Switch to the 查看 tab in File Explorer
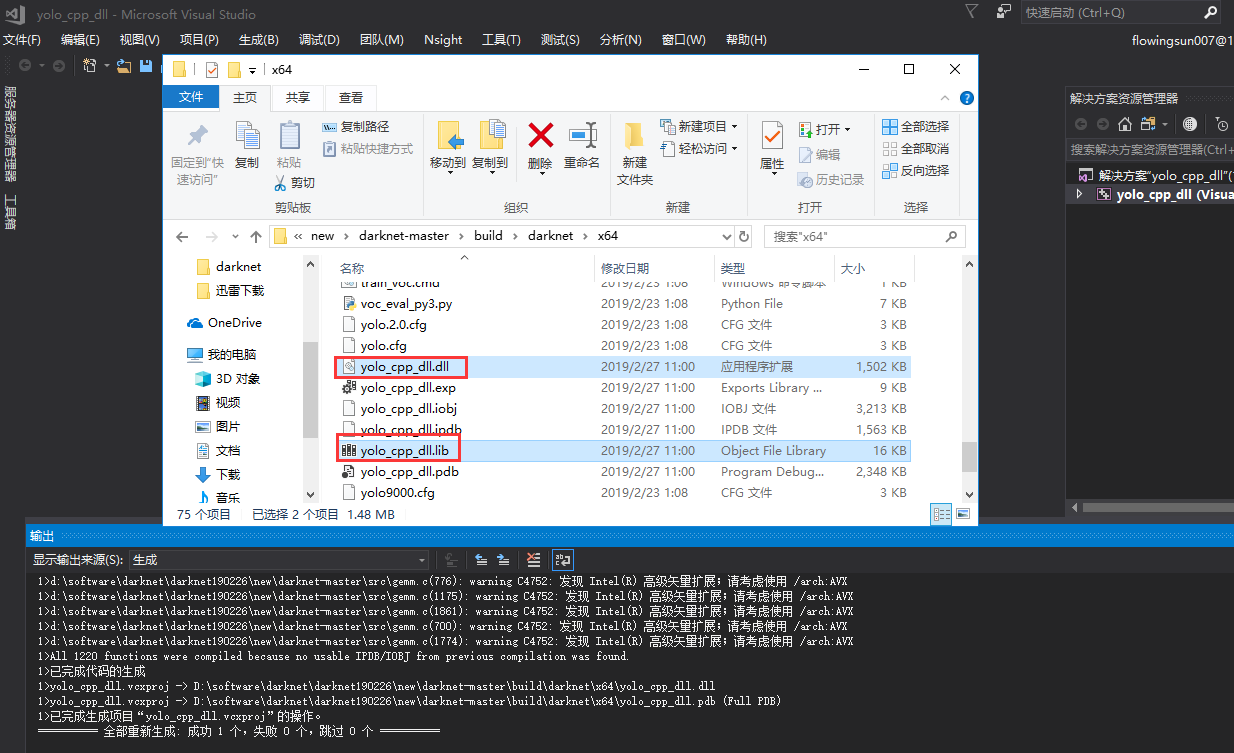Image resolution: width=1234 pixels, height=753 pixels. click(x=351, y=97)
